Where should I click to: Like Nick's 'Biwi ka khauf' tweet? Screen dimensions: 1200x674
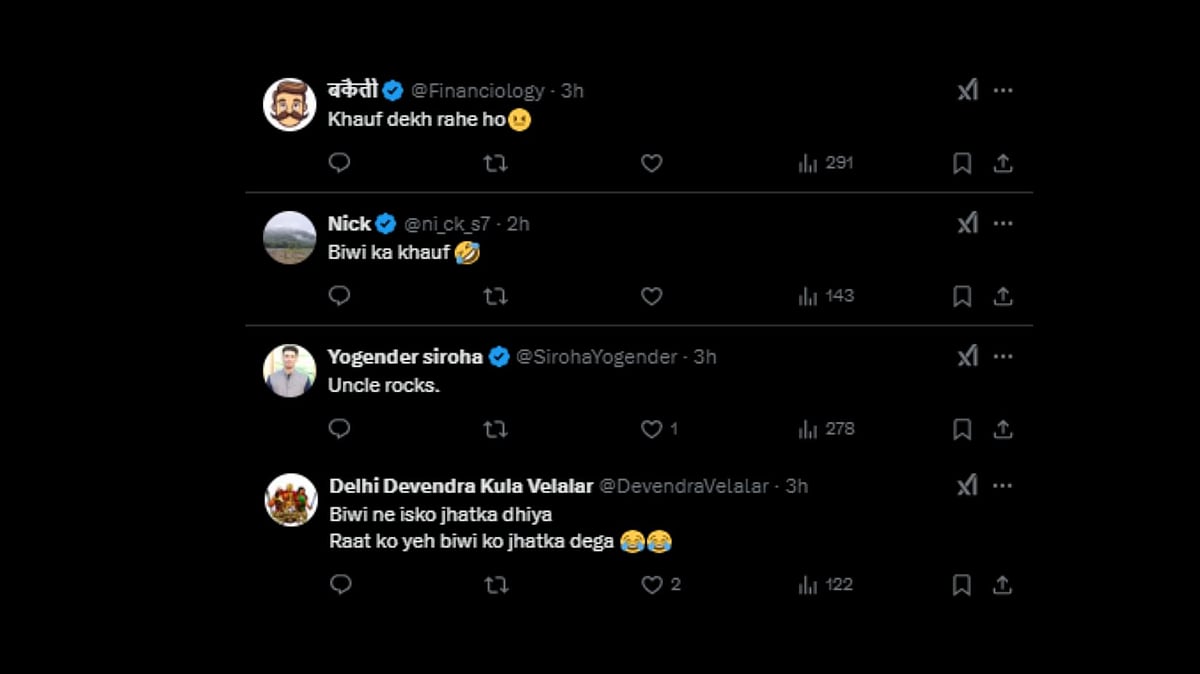pos(652,296)
